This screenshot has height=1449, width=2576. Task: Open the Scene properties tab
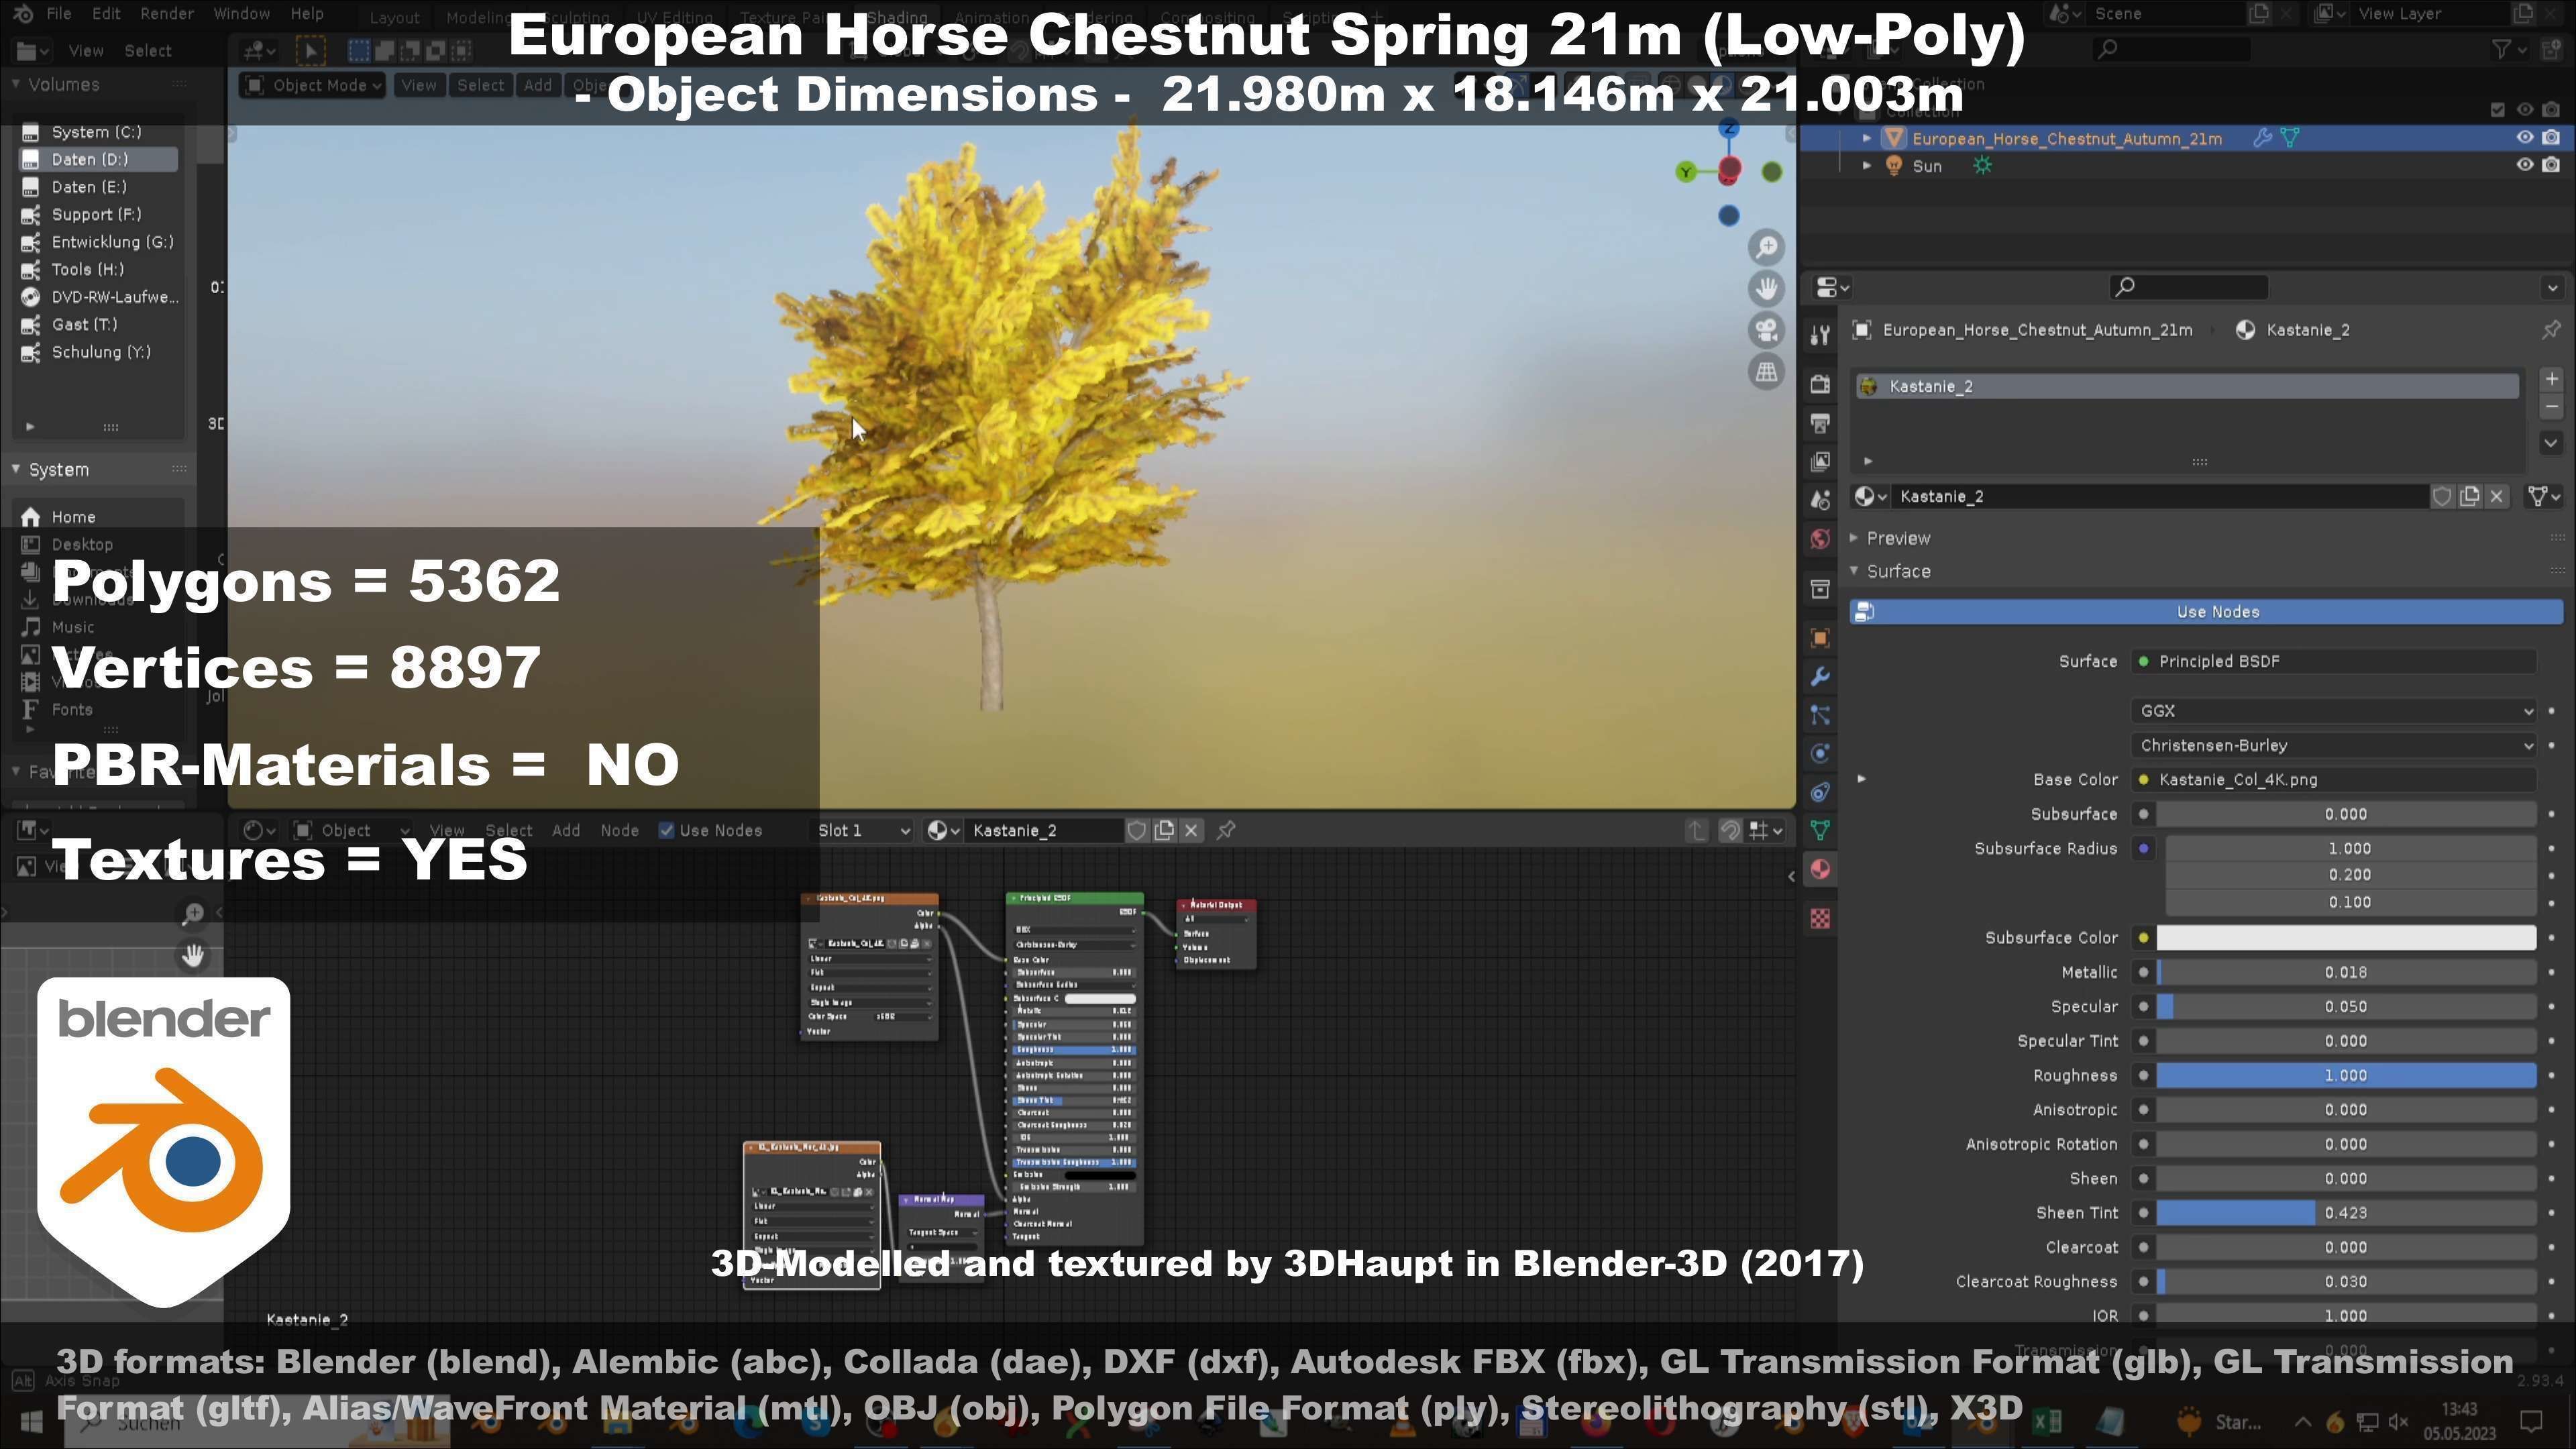(x=1820, y=500)
